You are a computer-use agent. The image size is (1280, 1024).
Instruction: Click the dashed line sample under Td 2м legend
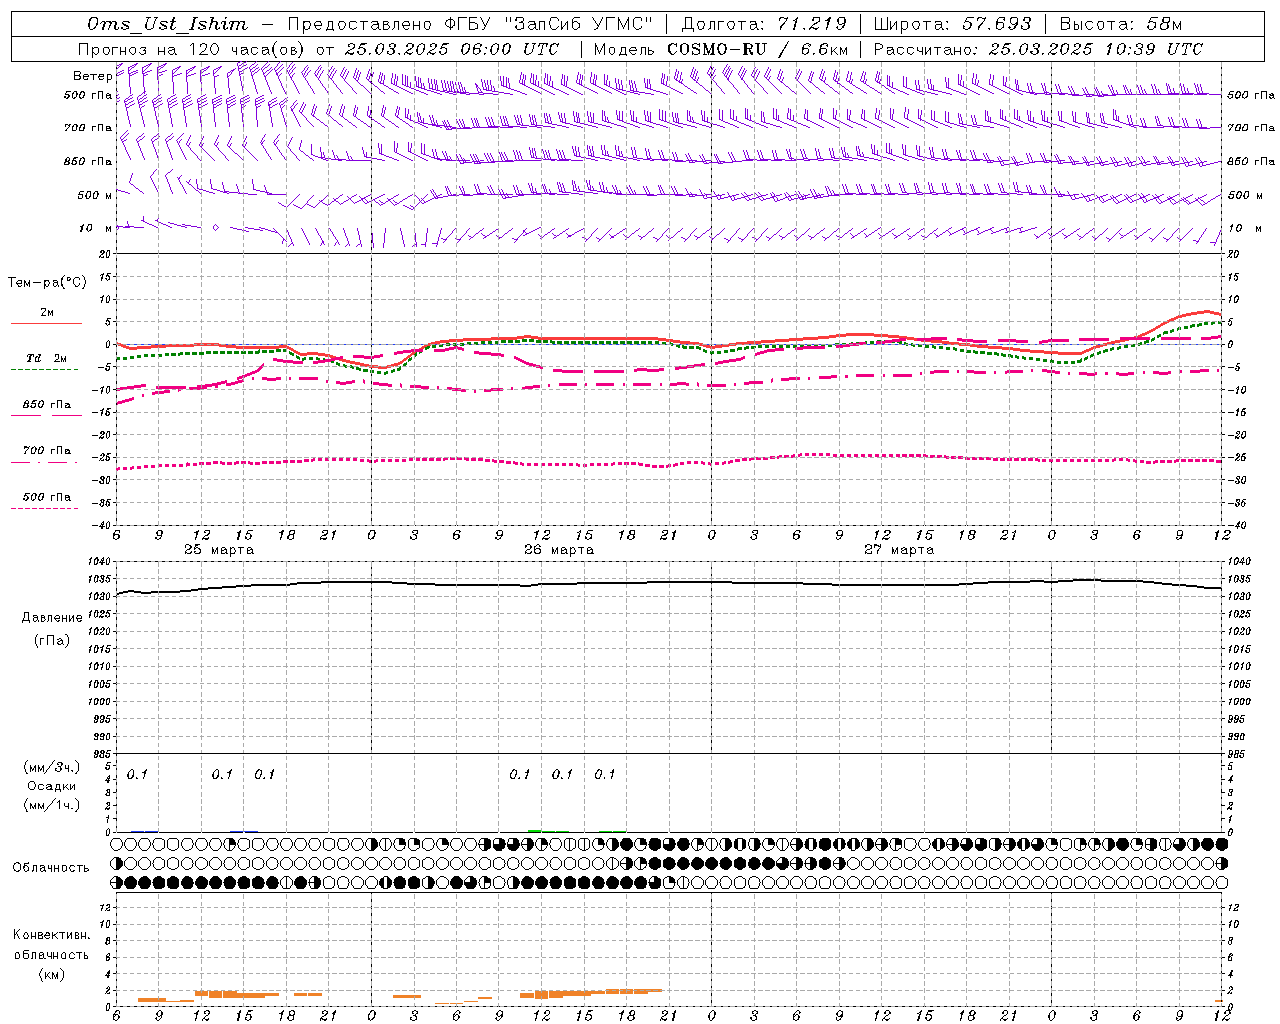[44, 369]
